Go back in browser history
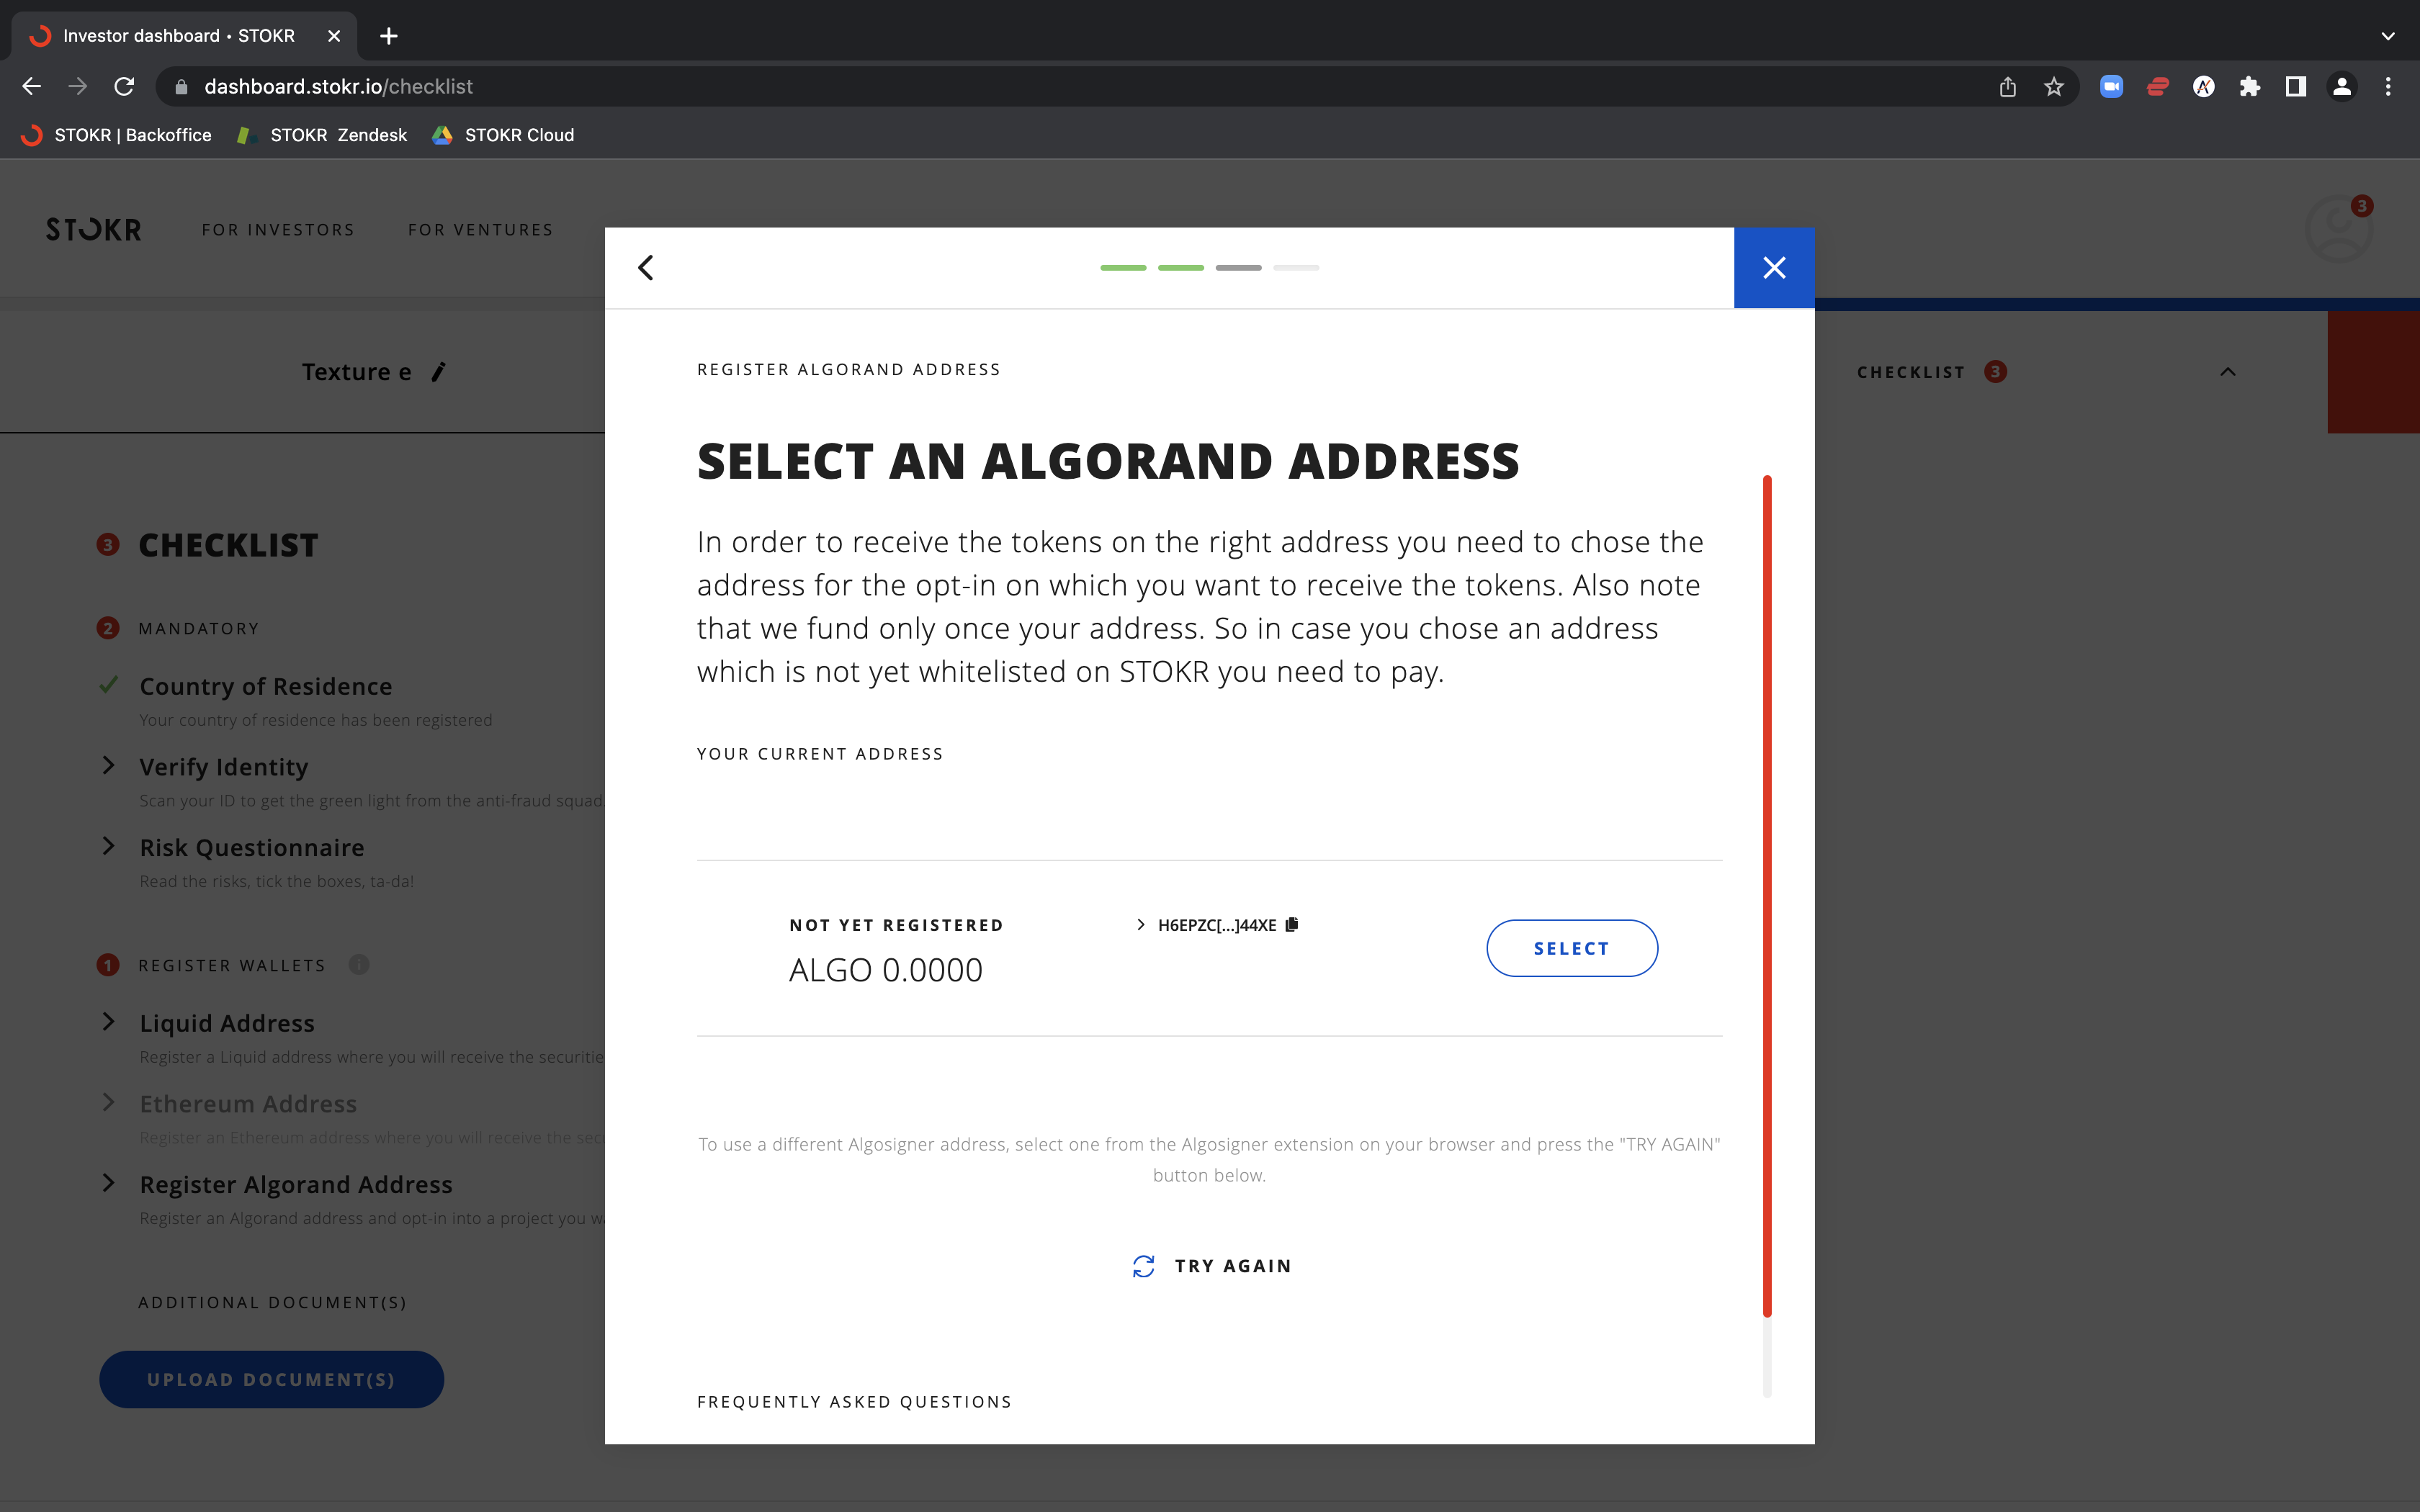The image size is (2420, 1512). (x=32, y=87)
